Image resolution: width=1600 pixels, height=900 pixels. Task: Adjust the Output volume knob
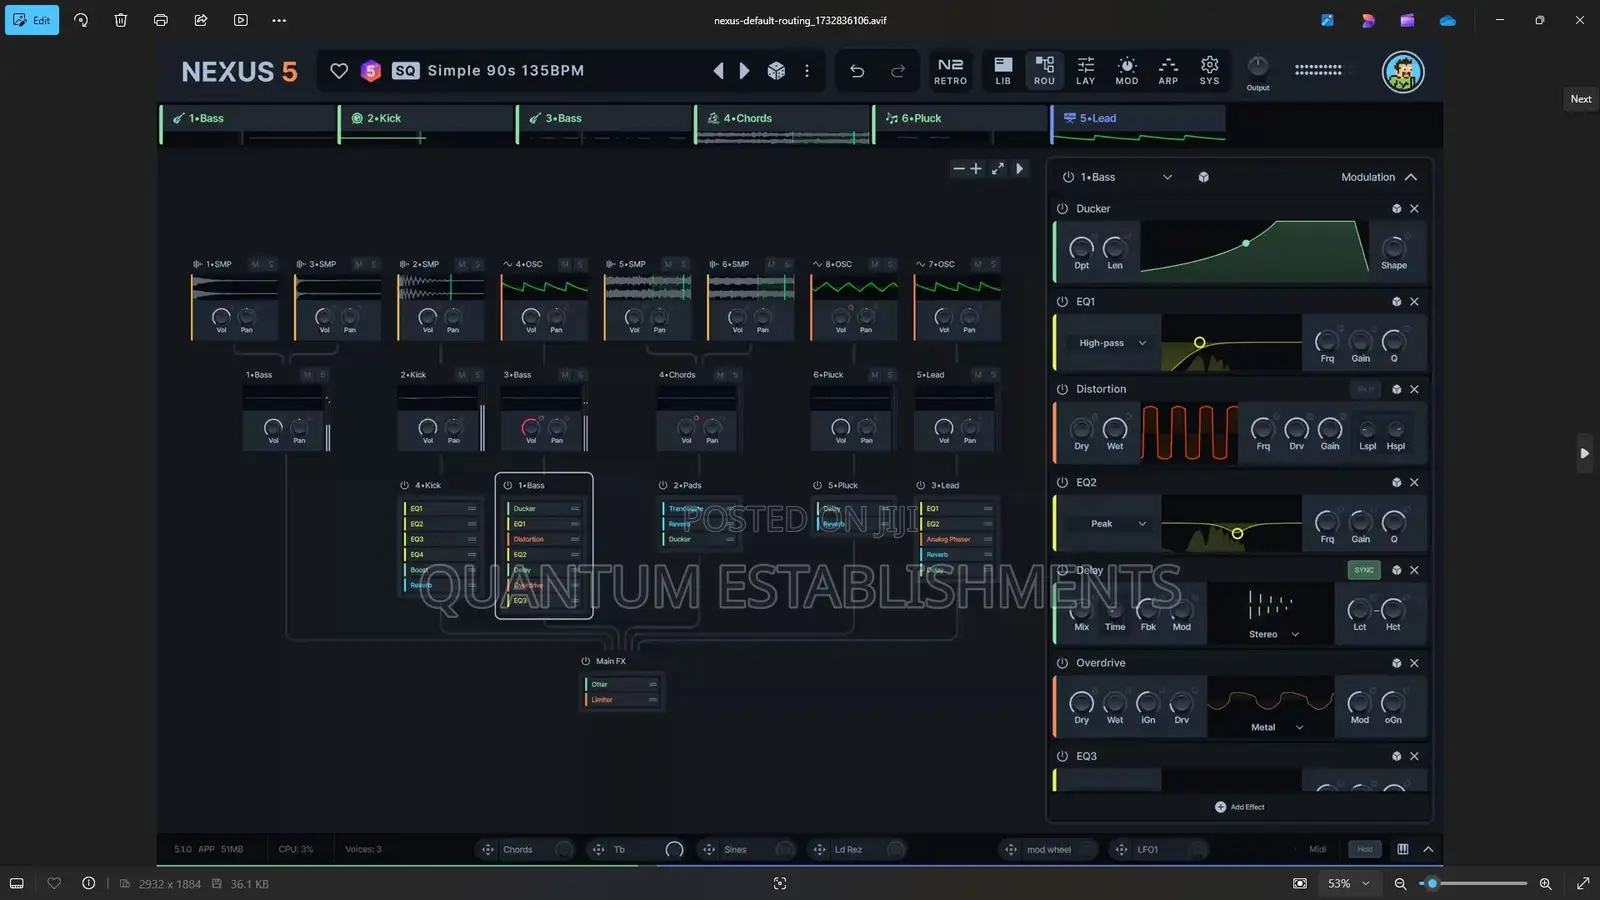[1258, 66]
